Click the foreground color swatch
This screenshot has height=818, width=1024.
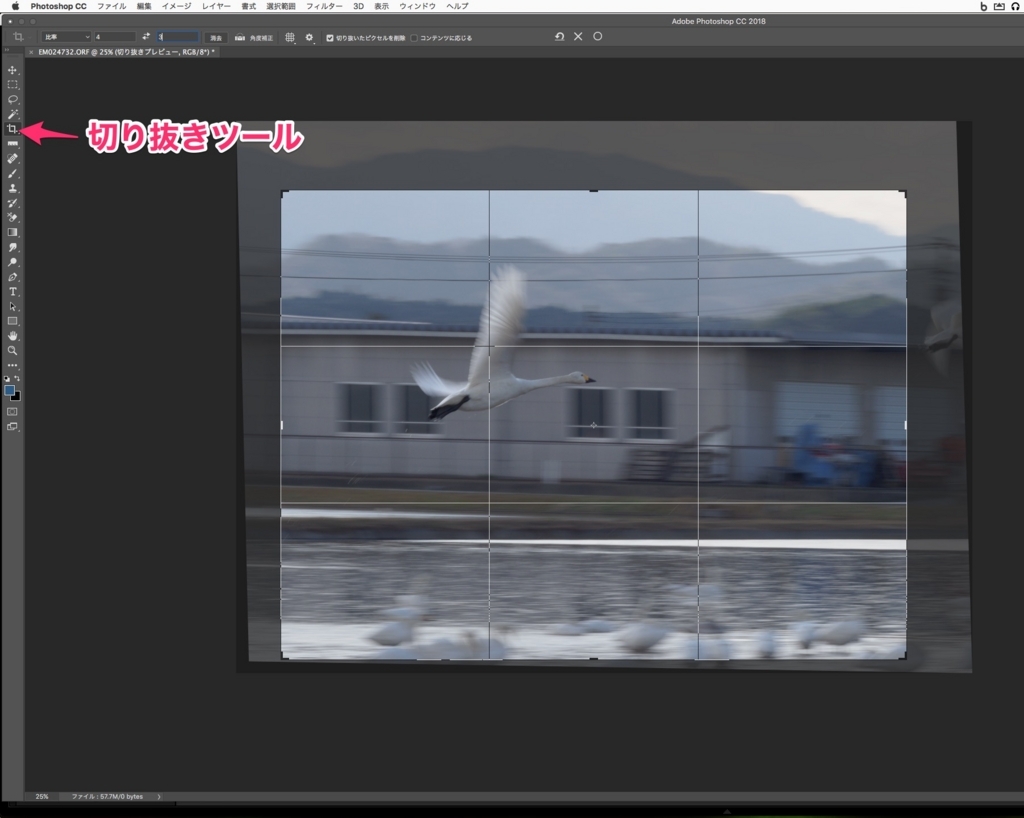pyautogui.click(x=10, y=391)
